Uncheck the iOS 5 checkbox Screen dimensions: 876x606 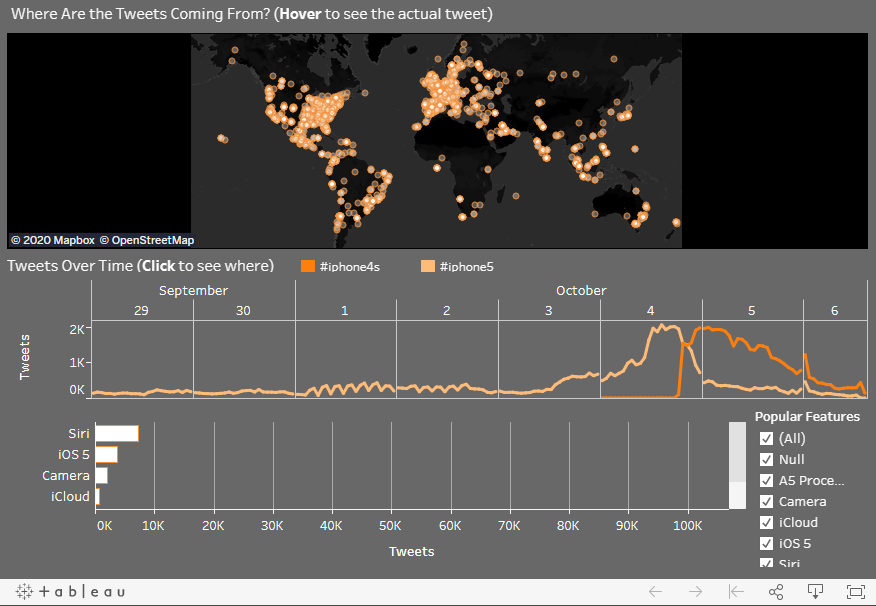[x=767, y=543]
